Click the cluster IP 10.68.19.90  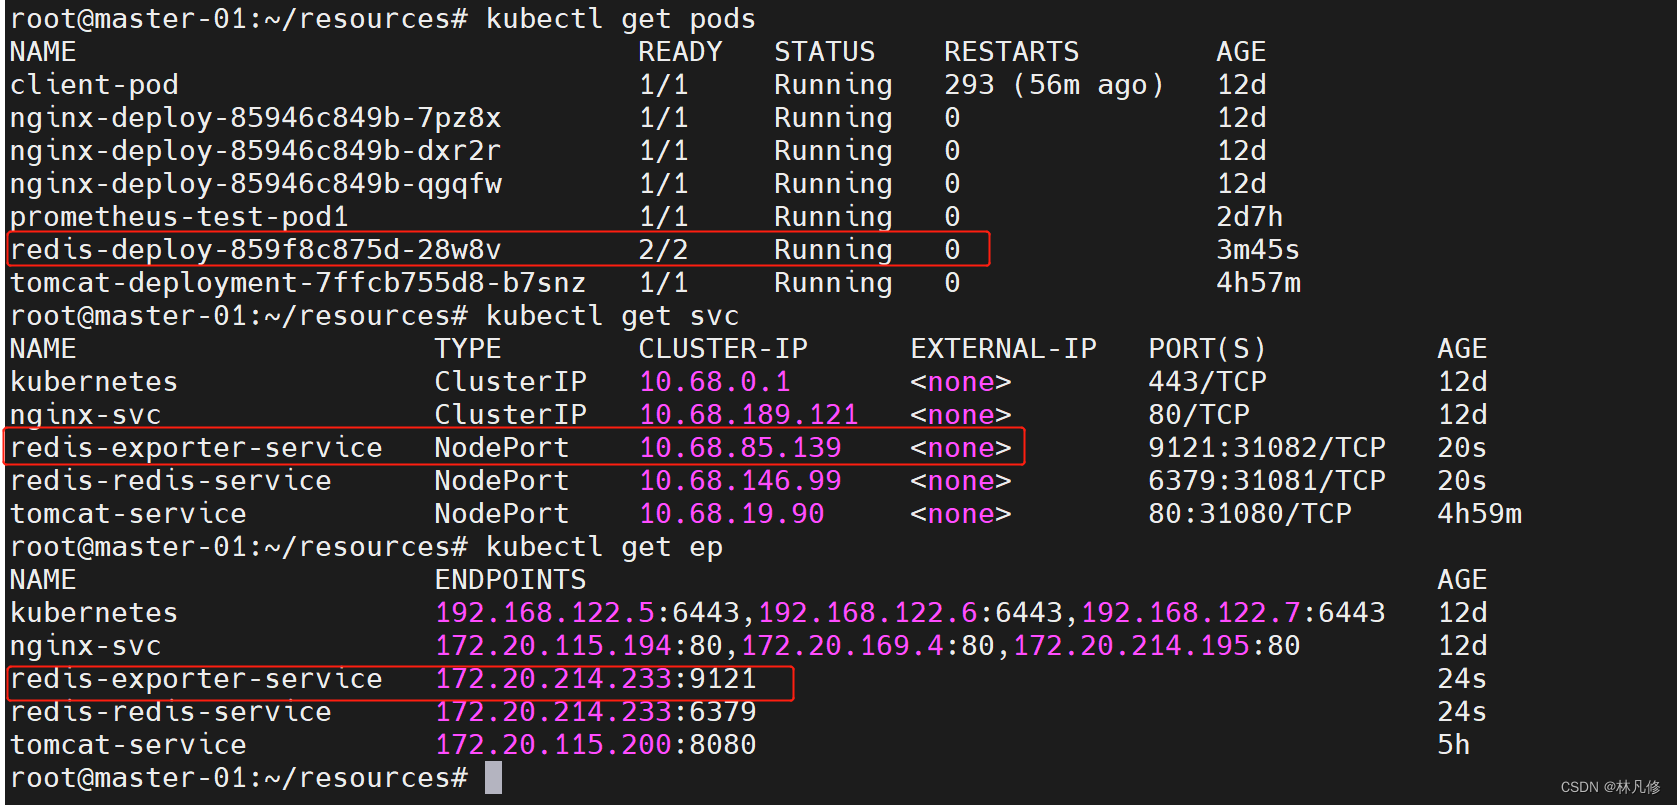click(x=731, y=514)
